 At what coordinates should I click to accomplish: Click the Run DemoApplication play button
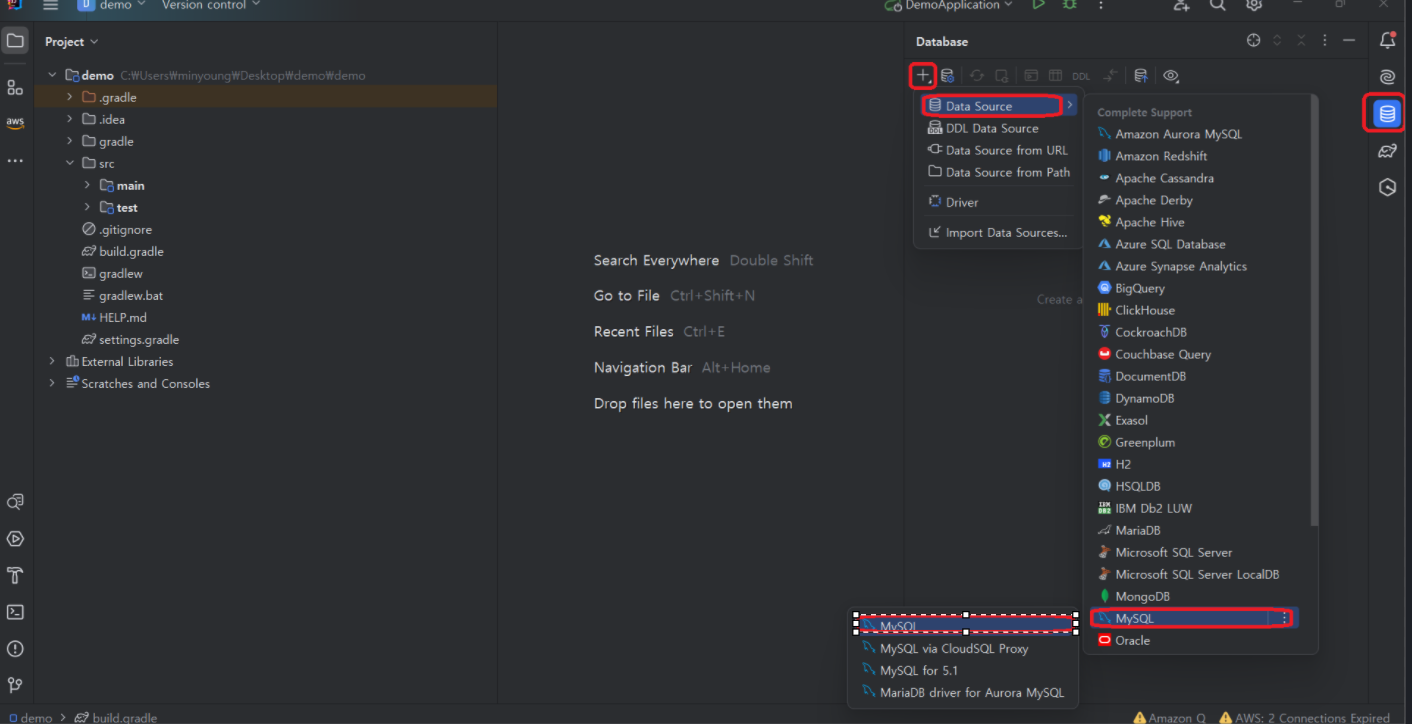click(1039, 5)
